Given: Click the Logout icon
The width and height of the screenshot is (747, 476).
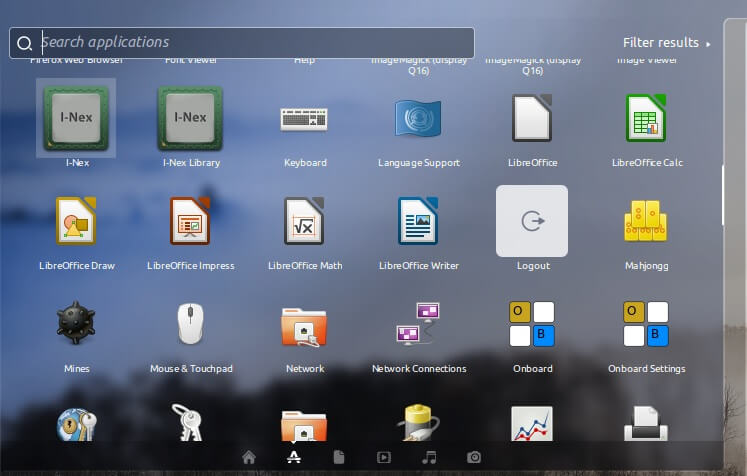Looking at the screenshot, I should 532,221.
